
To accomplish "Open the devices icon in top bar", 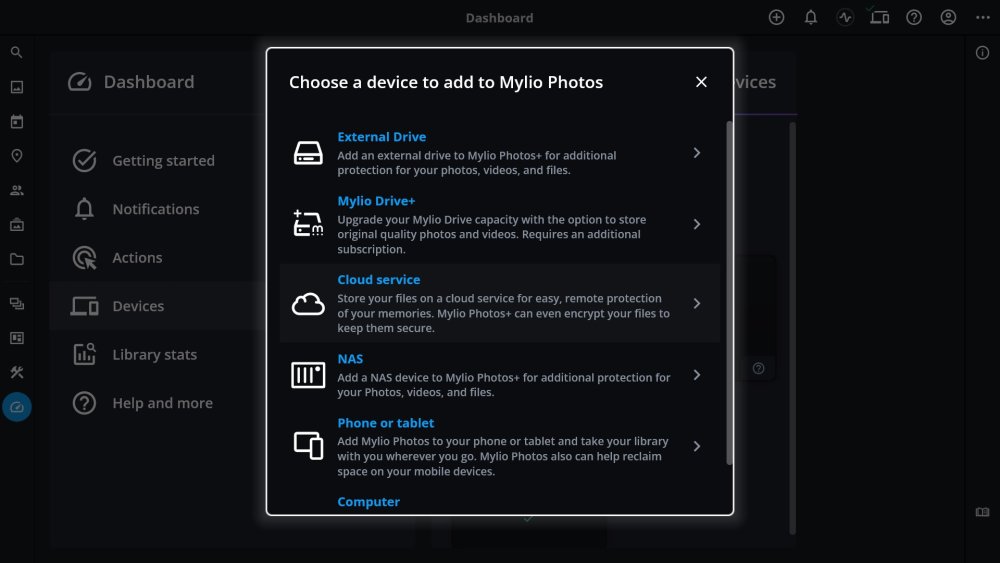I will pyautogui.click(x=879, y=17).
